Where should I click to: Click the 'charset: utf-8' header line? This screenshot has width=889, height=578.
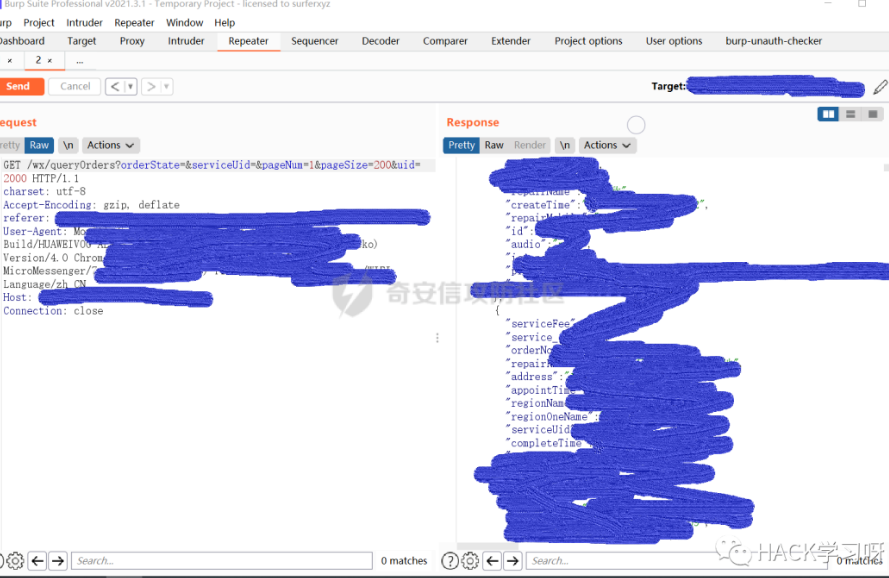pos(44,192)
